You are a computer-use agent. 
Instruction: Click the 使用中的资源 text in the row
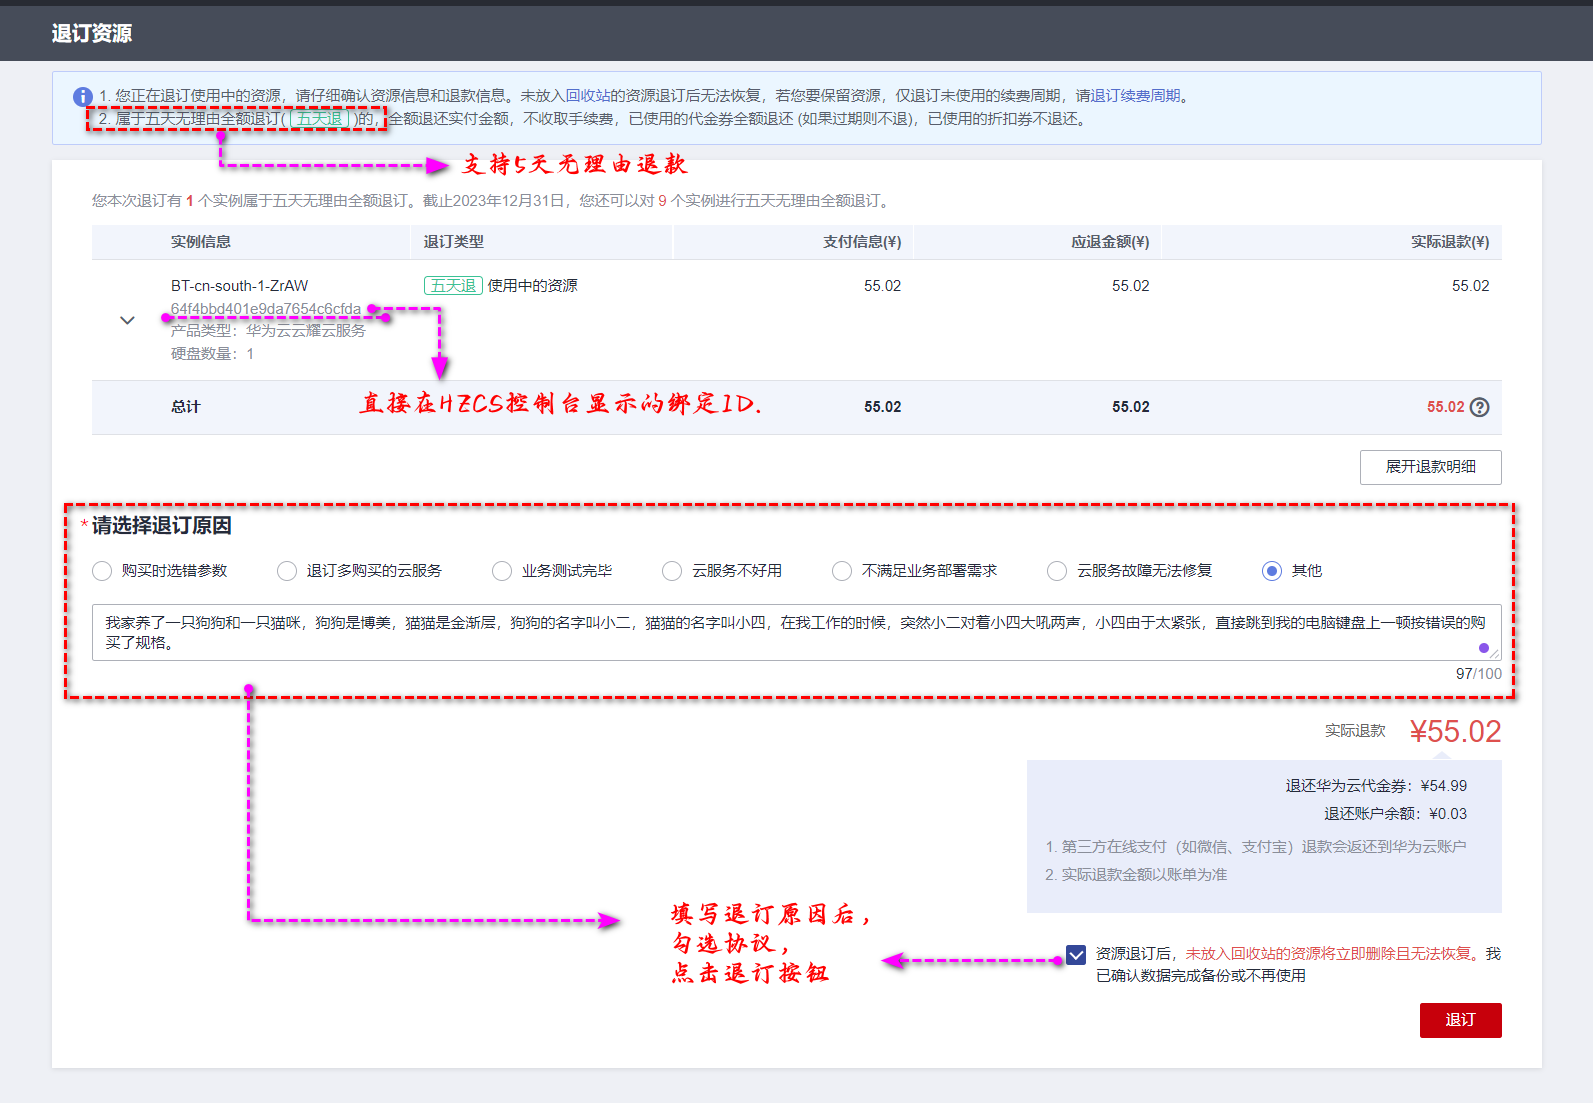pos(533,286)
